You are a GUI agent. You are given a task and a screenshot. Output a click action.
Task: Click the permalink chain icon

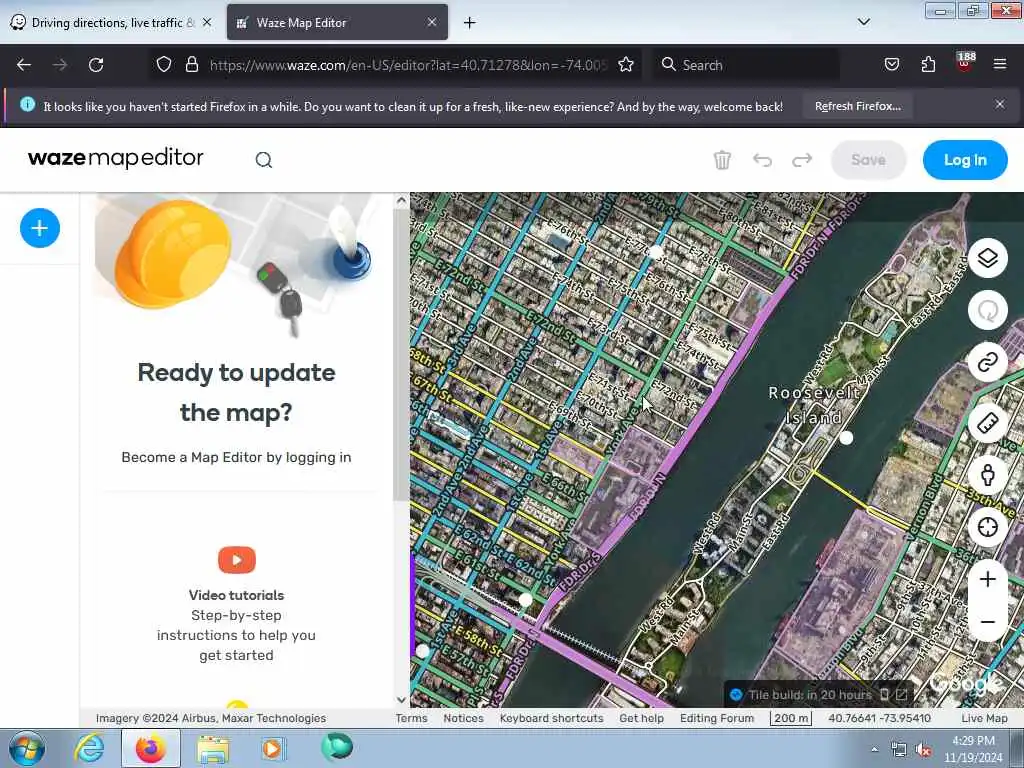(x=987, y=361)
